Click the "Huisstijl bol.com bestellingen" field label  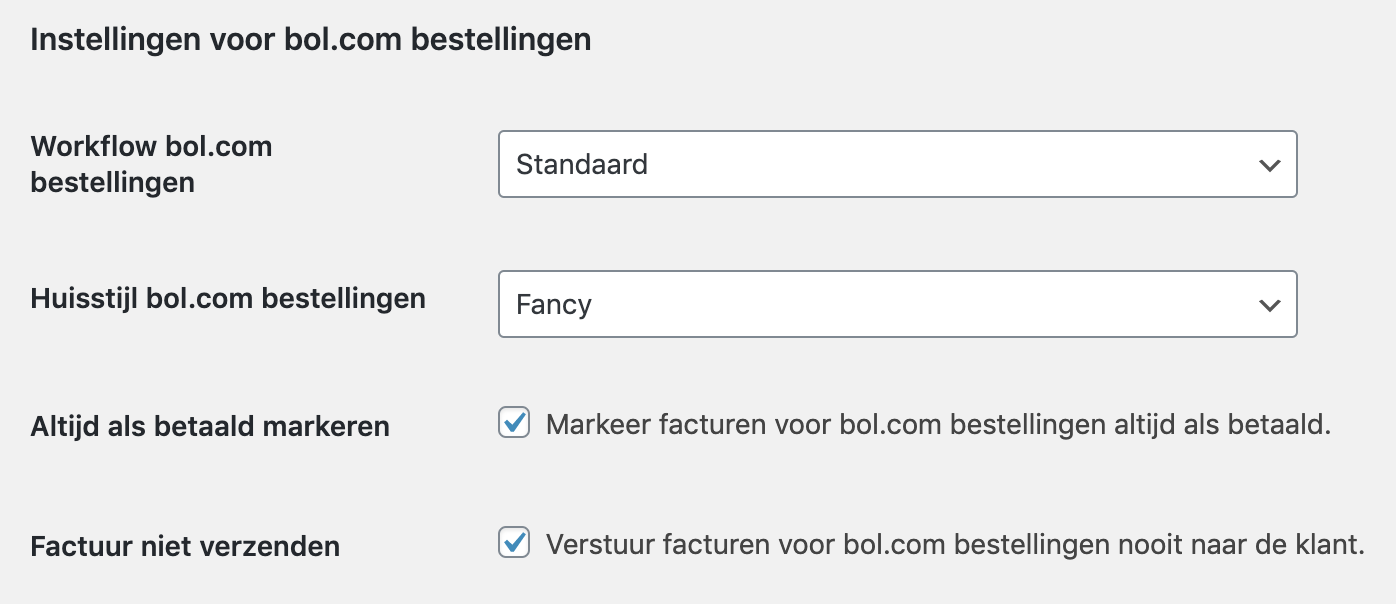[x=228, y=298]
